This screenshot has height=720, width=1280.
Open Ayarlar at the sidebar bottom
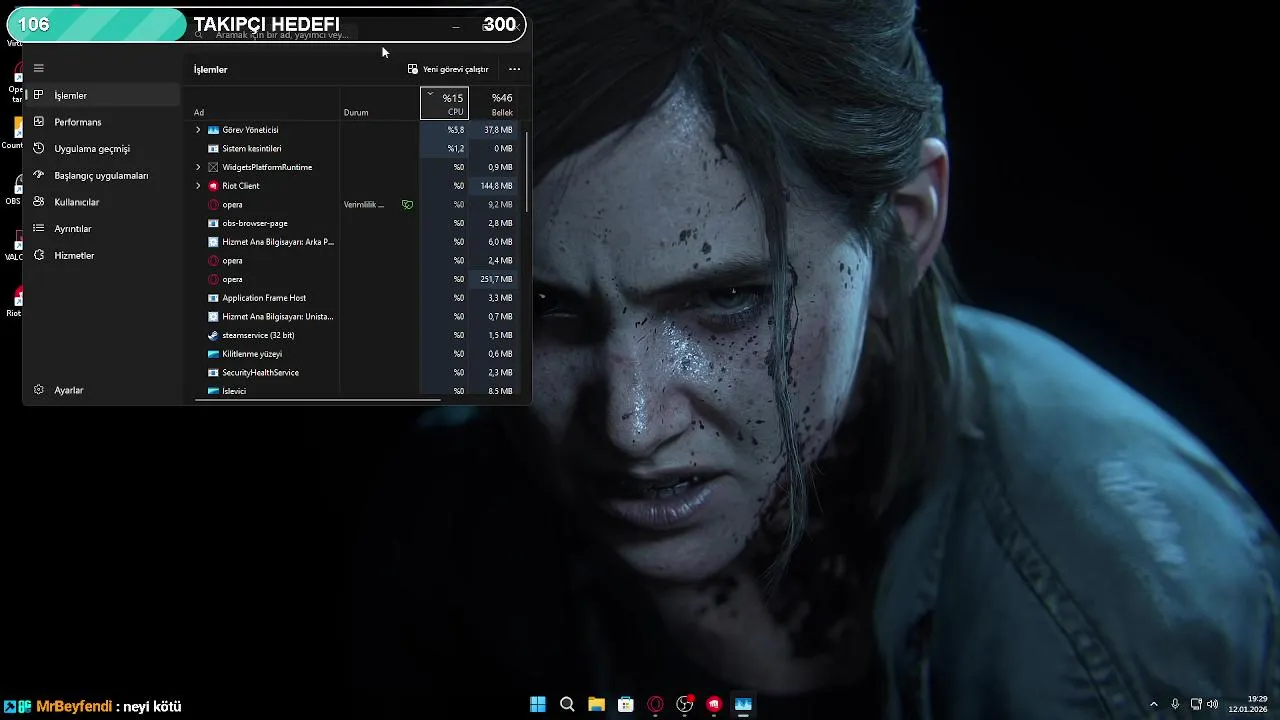pyautogui.click(x=103, y=390)
